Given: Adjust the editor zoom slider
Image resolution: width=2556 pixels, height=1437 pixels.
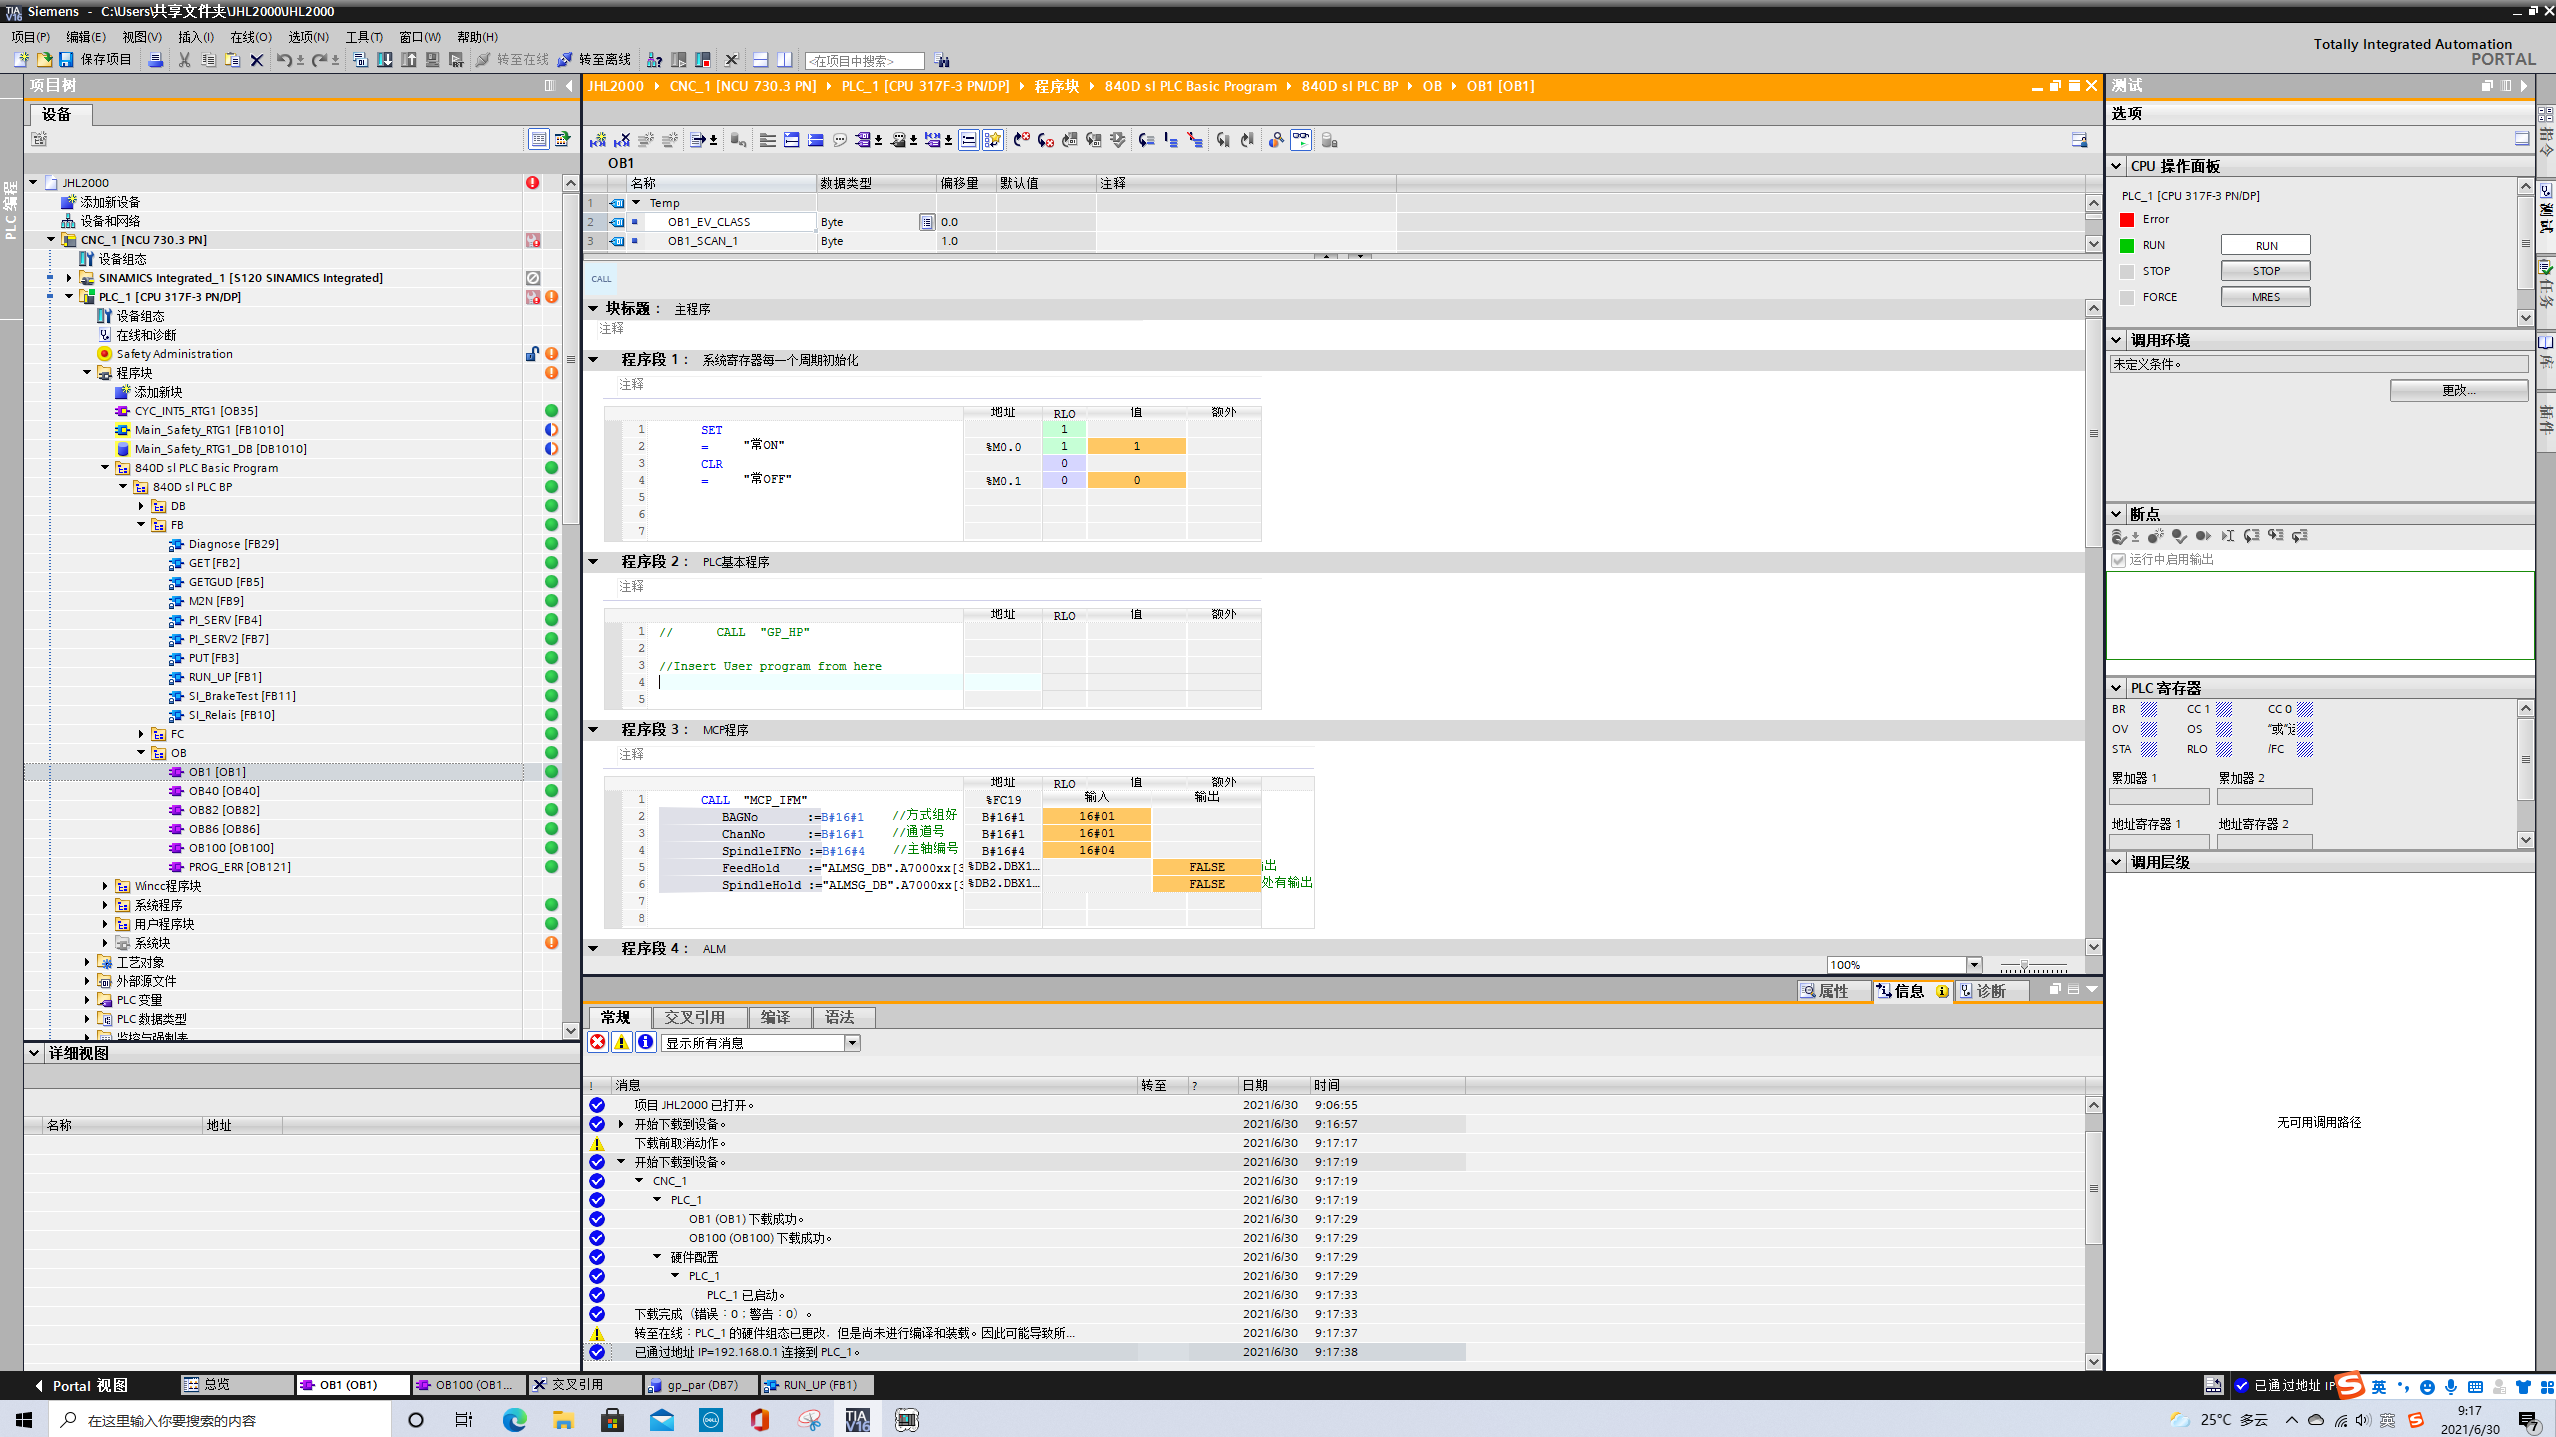Looking at the screenshot, I should click(x=2024, y=965).
